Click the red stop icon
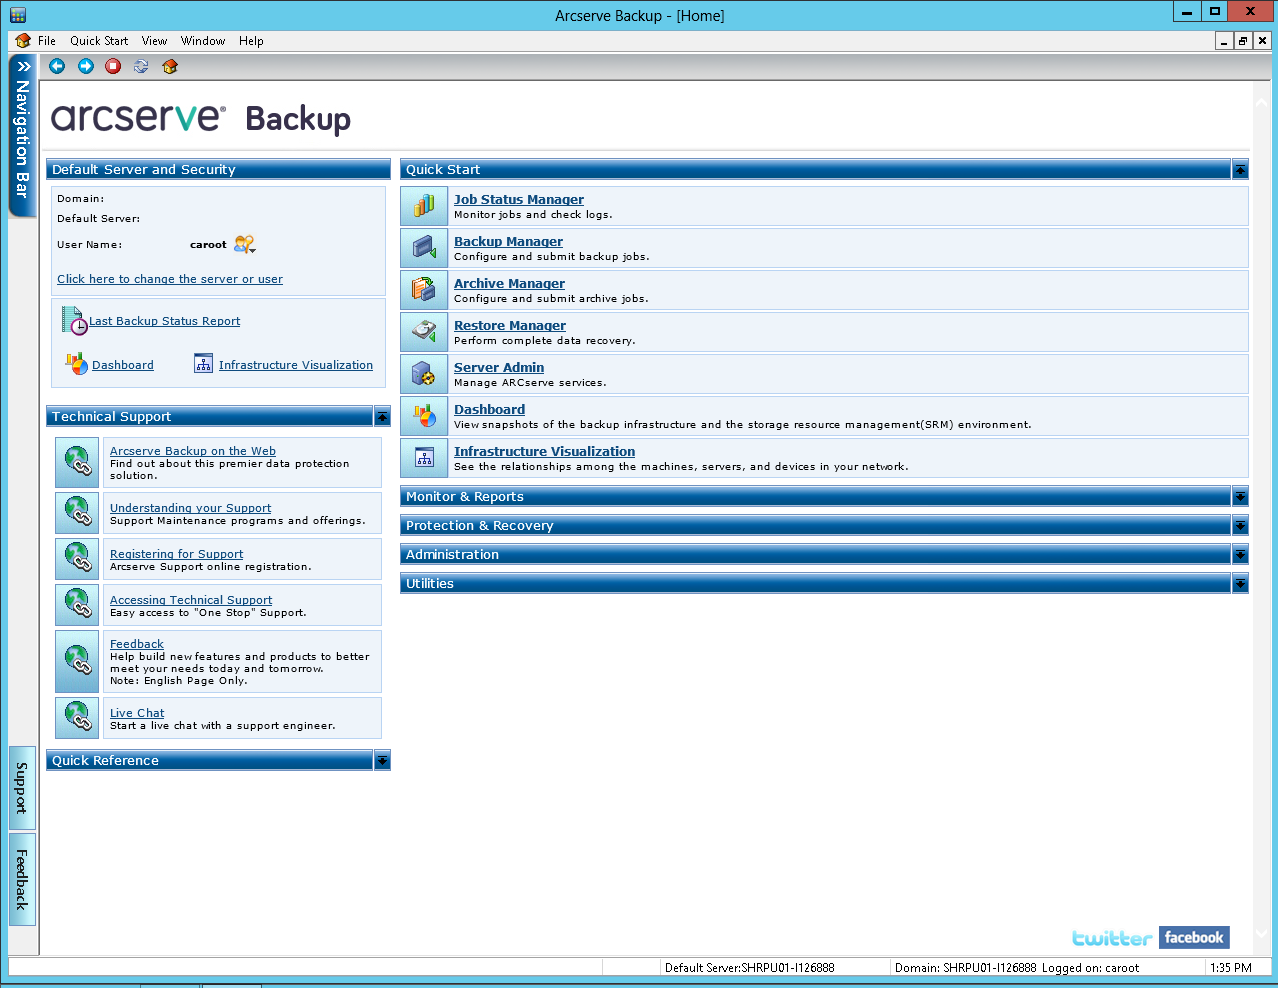 (113, 66)
